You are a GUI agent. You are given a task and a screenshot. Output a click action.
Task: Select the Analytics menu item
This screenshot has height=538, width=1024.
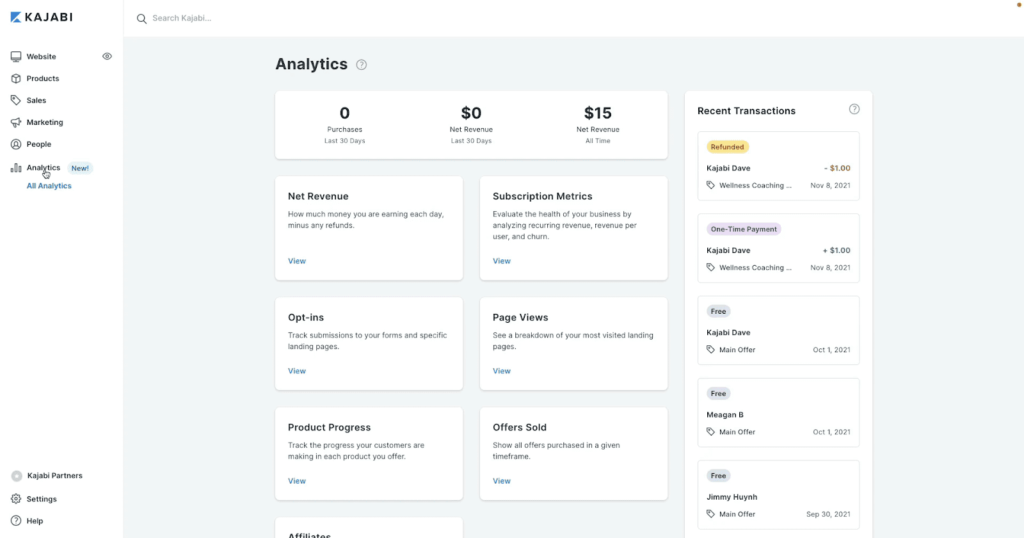pos(43,168)
